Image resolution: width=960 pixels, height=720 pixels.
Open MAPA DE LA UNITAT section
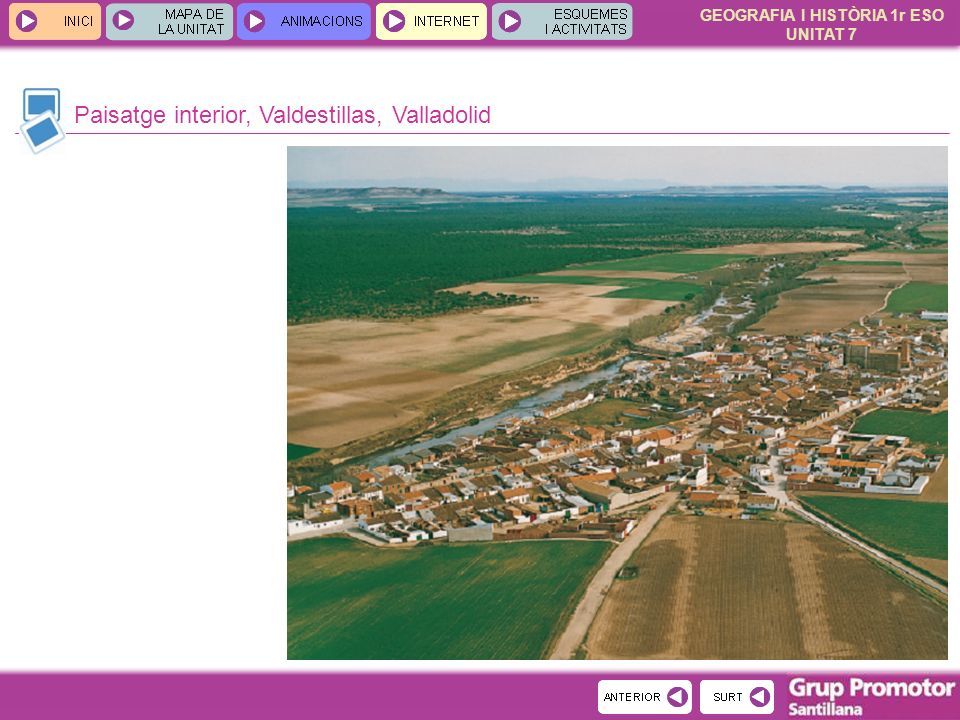(x=169, y=21)
